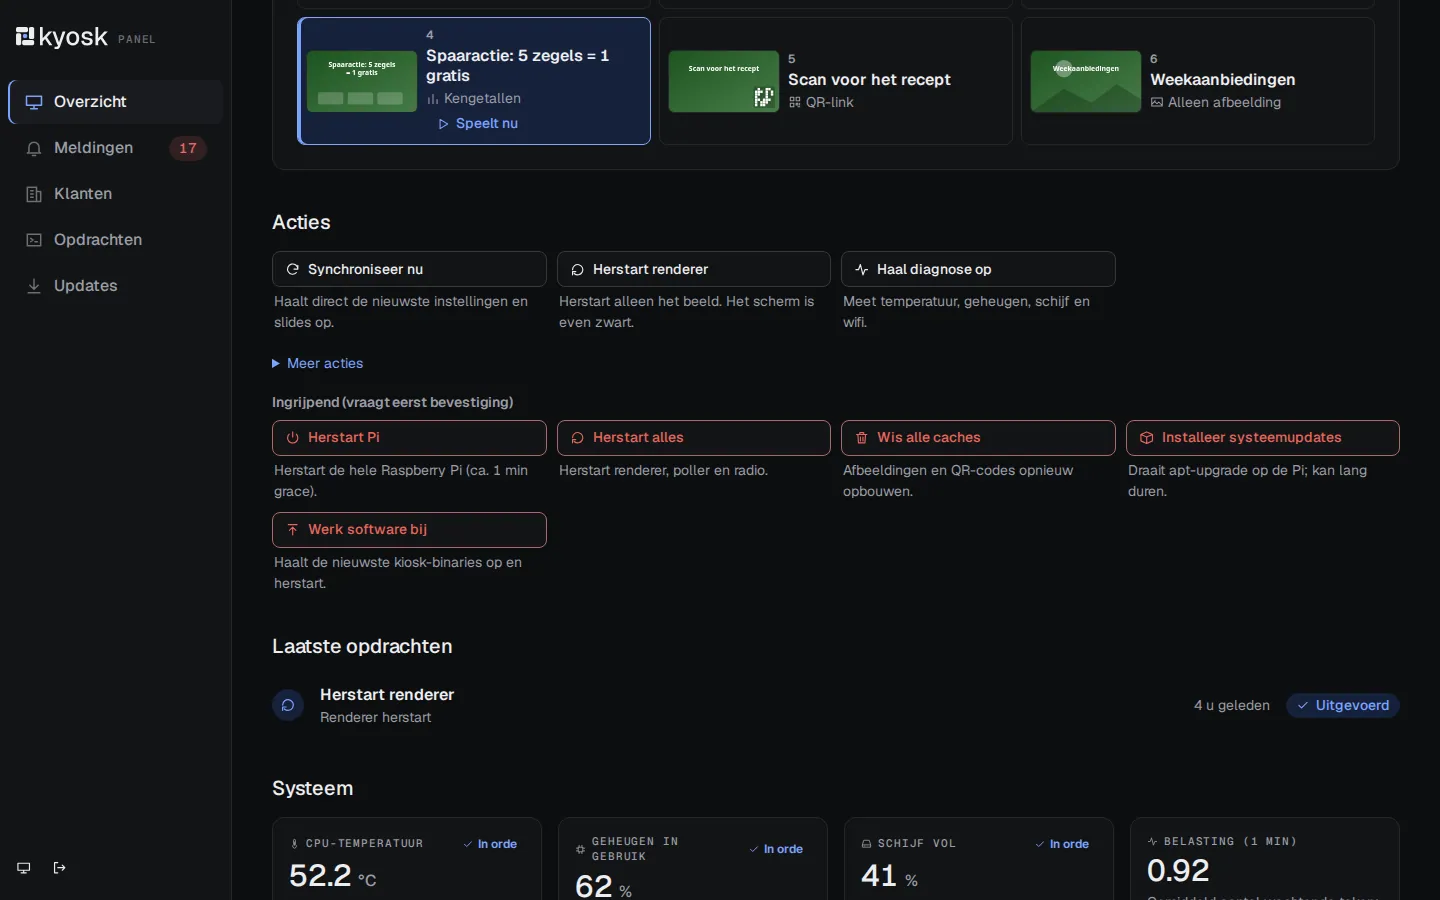Click the Belasting (1 min) label
The image size is (1440, 900).
point(1222,842)
